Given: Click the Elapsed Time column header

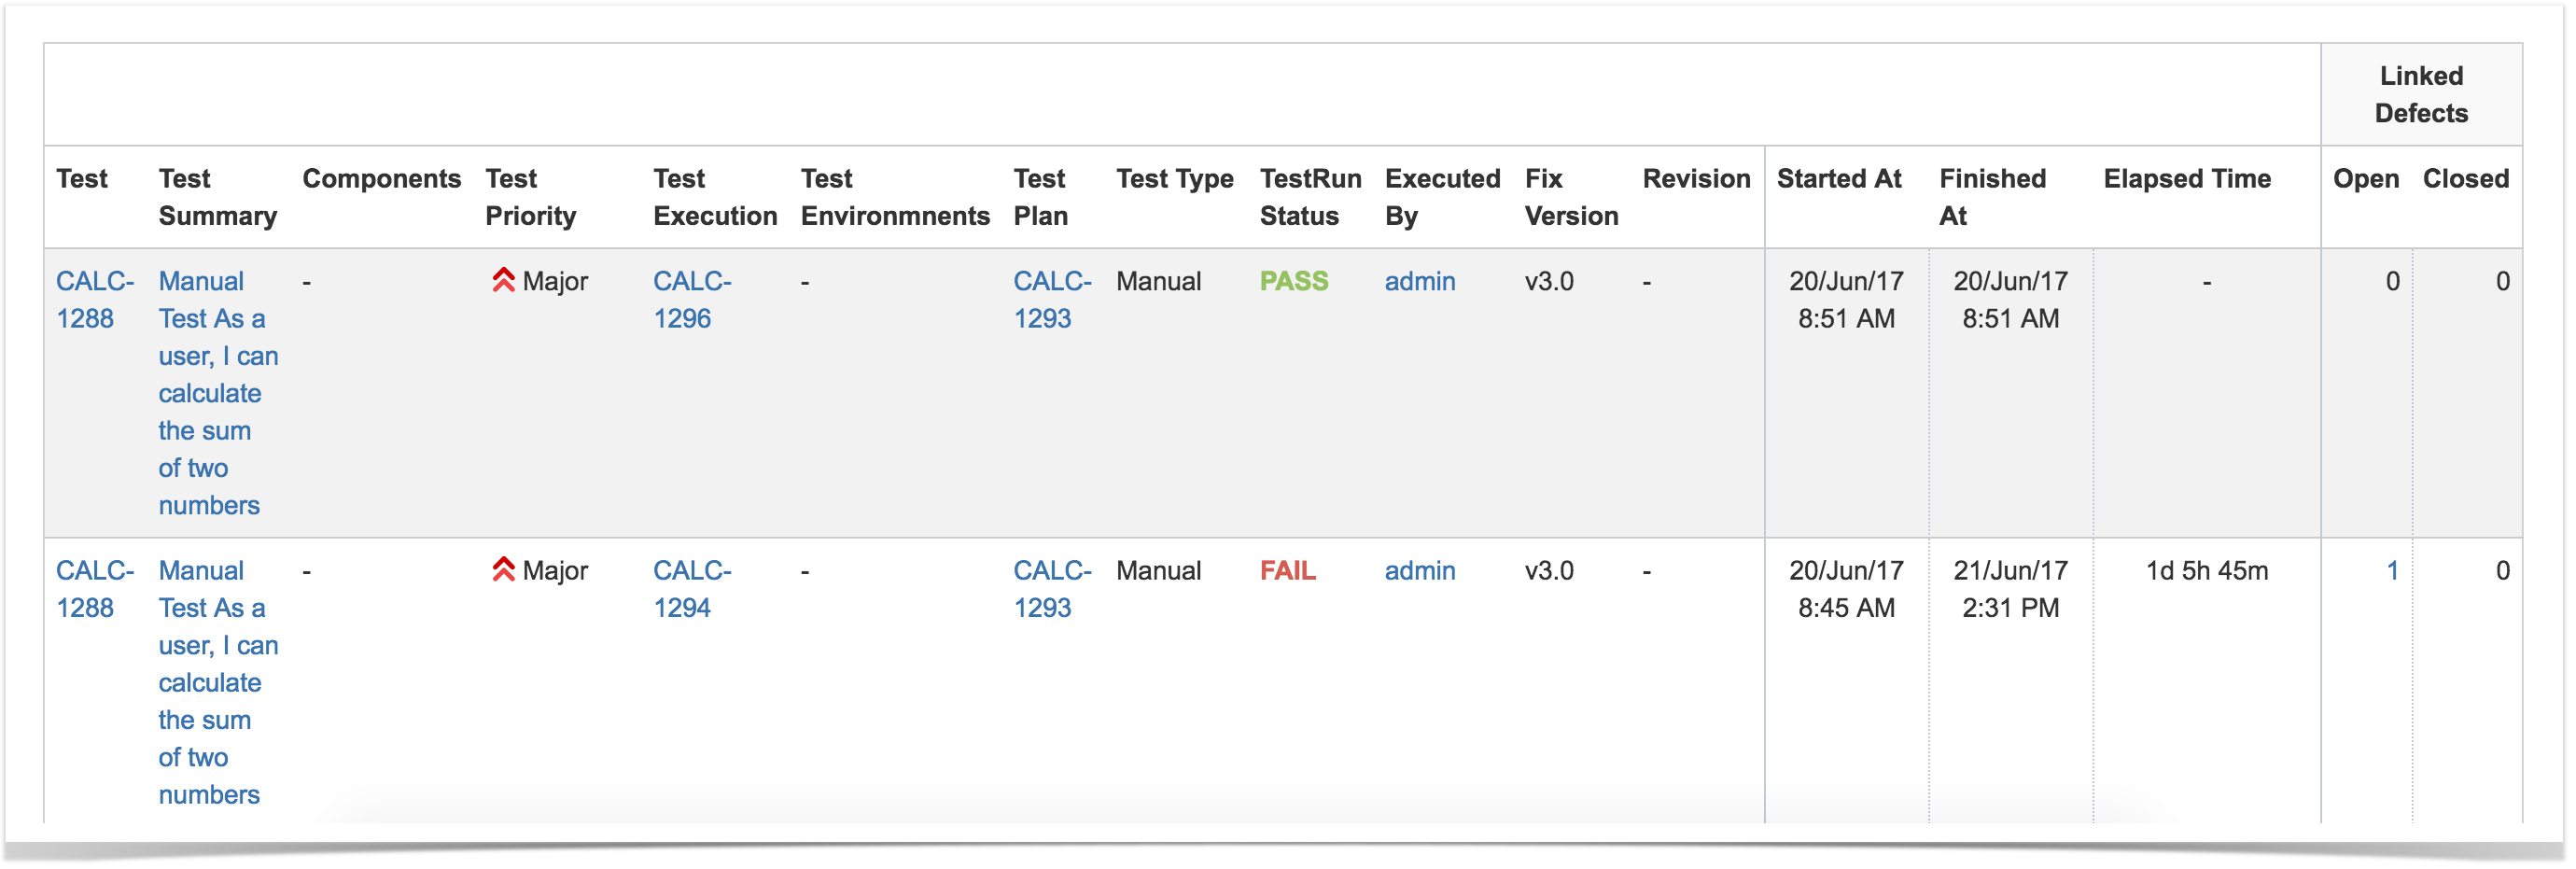Looking at the screenshot, I should pyautogui.click(x=2187, y=179).
